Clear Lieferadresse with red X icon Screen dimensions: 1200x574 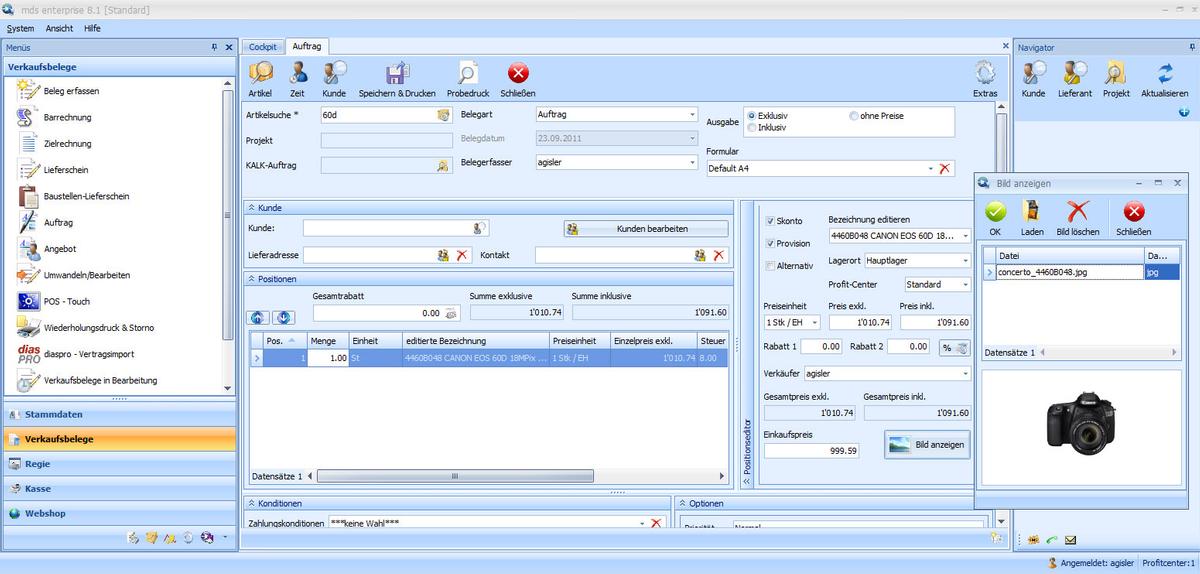pos(462,255)
